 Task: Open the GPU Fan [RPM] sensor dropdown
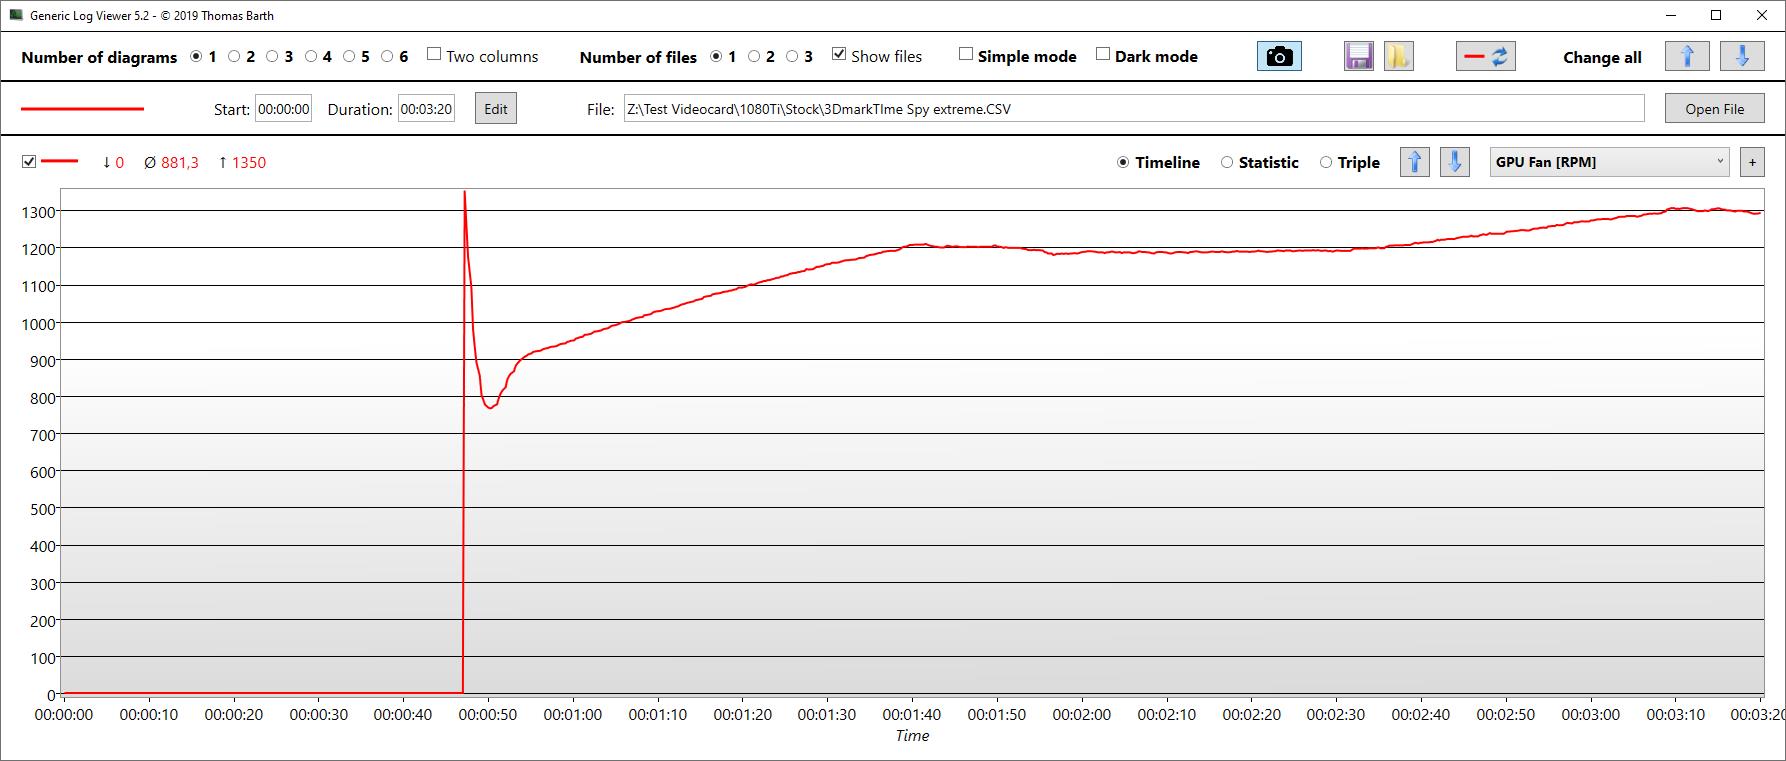tap(1610, 162)
